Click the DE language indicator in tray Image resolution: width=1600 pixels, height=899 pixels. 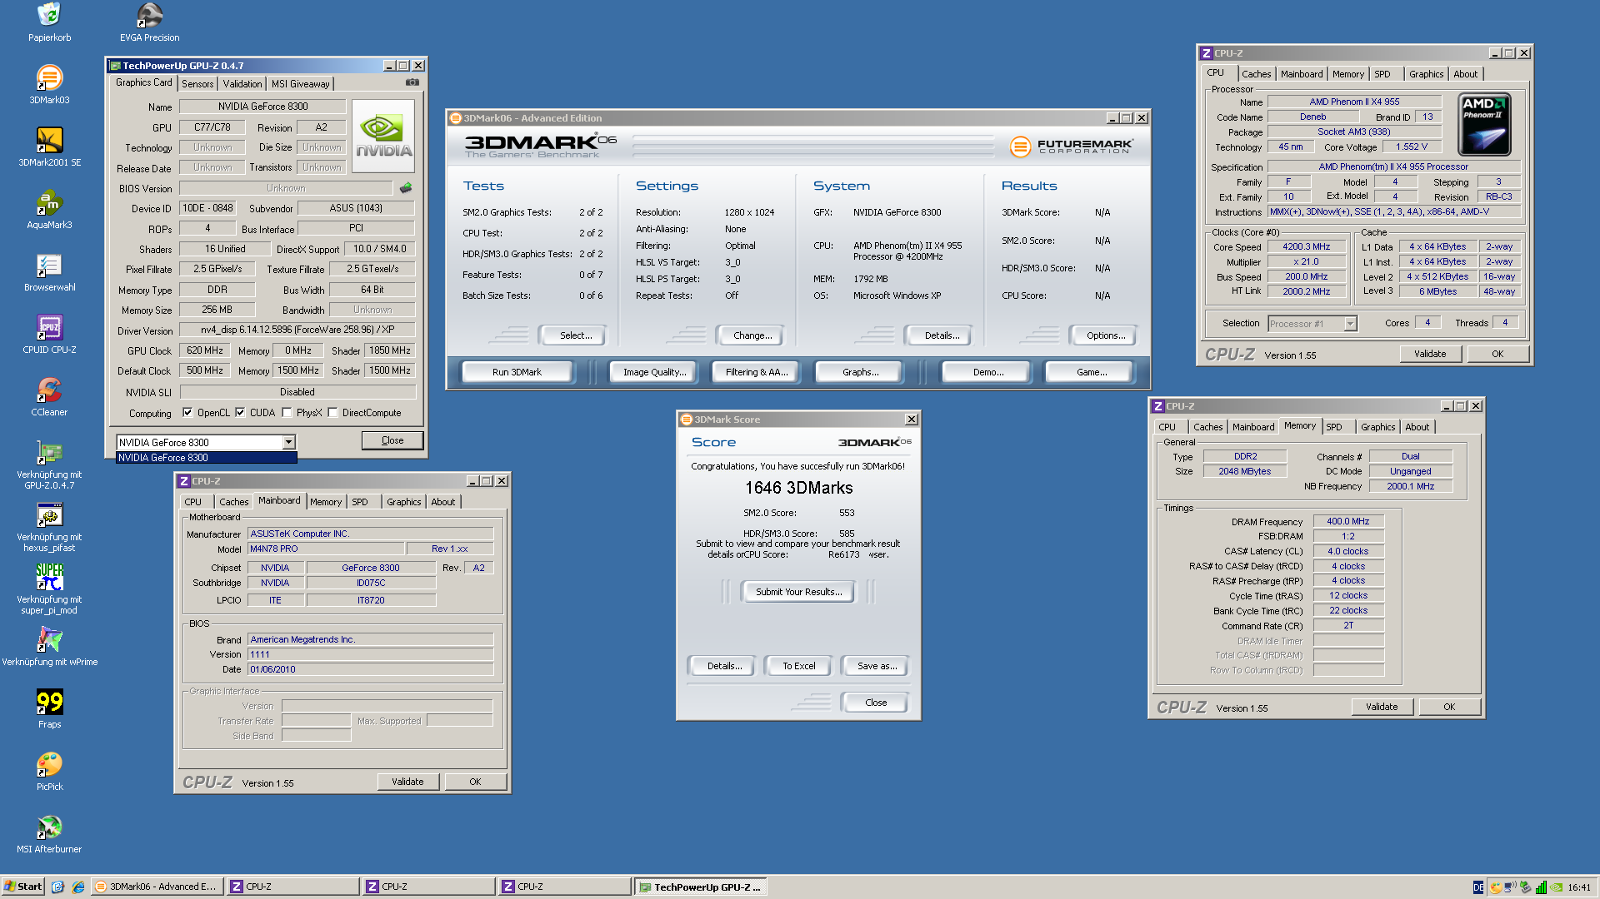[1478, 887]
